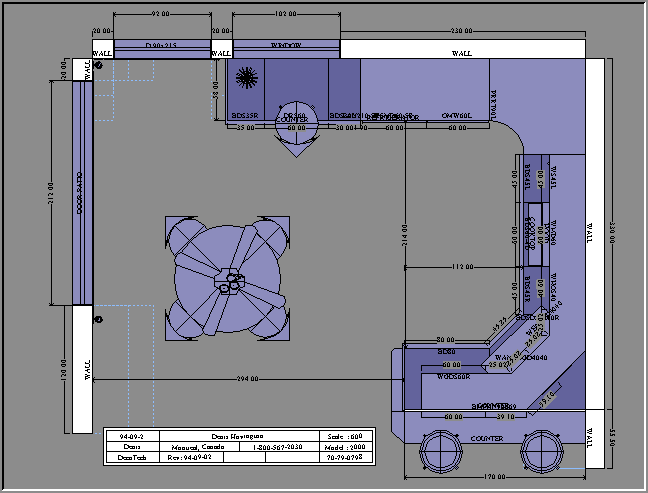Click the 35 00 dimension under BDS35R
The width and height of the screenshot is (648, 493).
coord(245,128)
